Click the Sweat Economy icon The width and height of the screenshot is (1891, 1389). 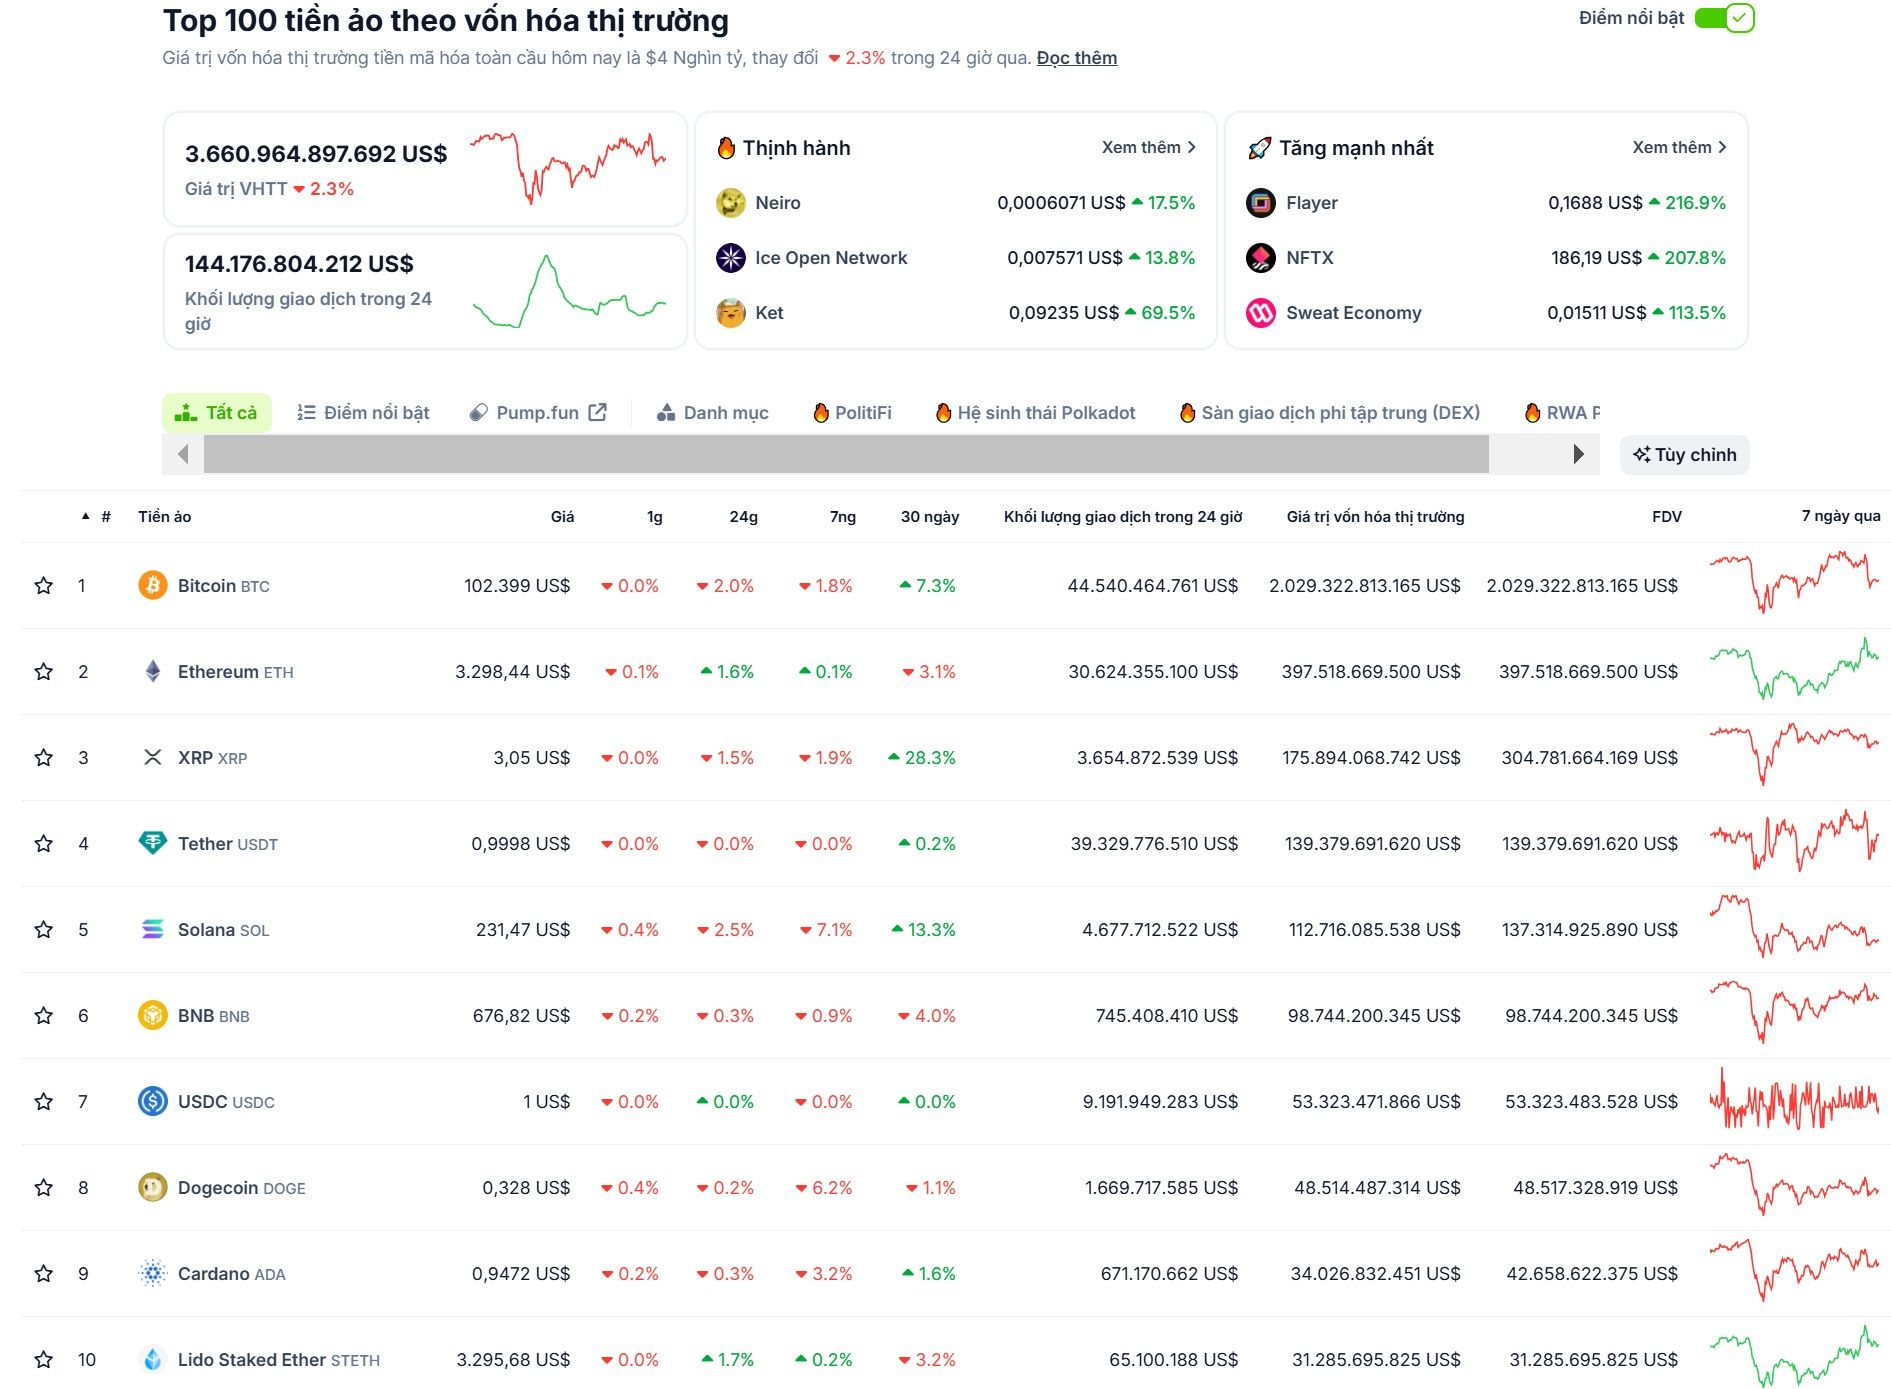(x=1261, y=313)
